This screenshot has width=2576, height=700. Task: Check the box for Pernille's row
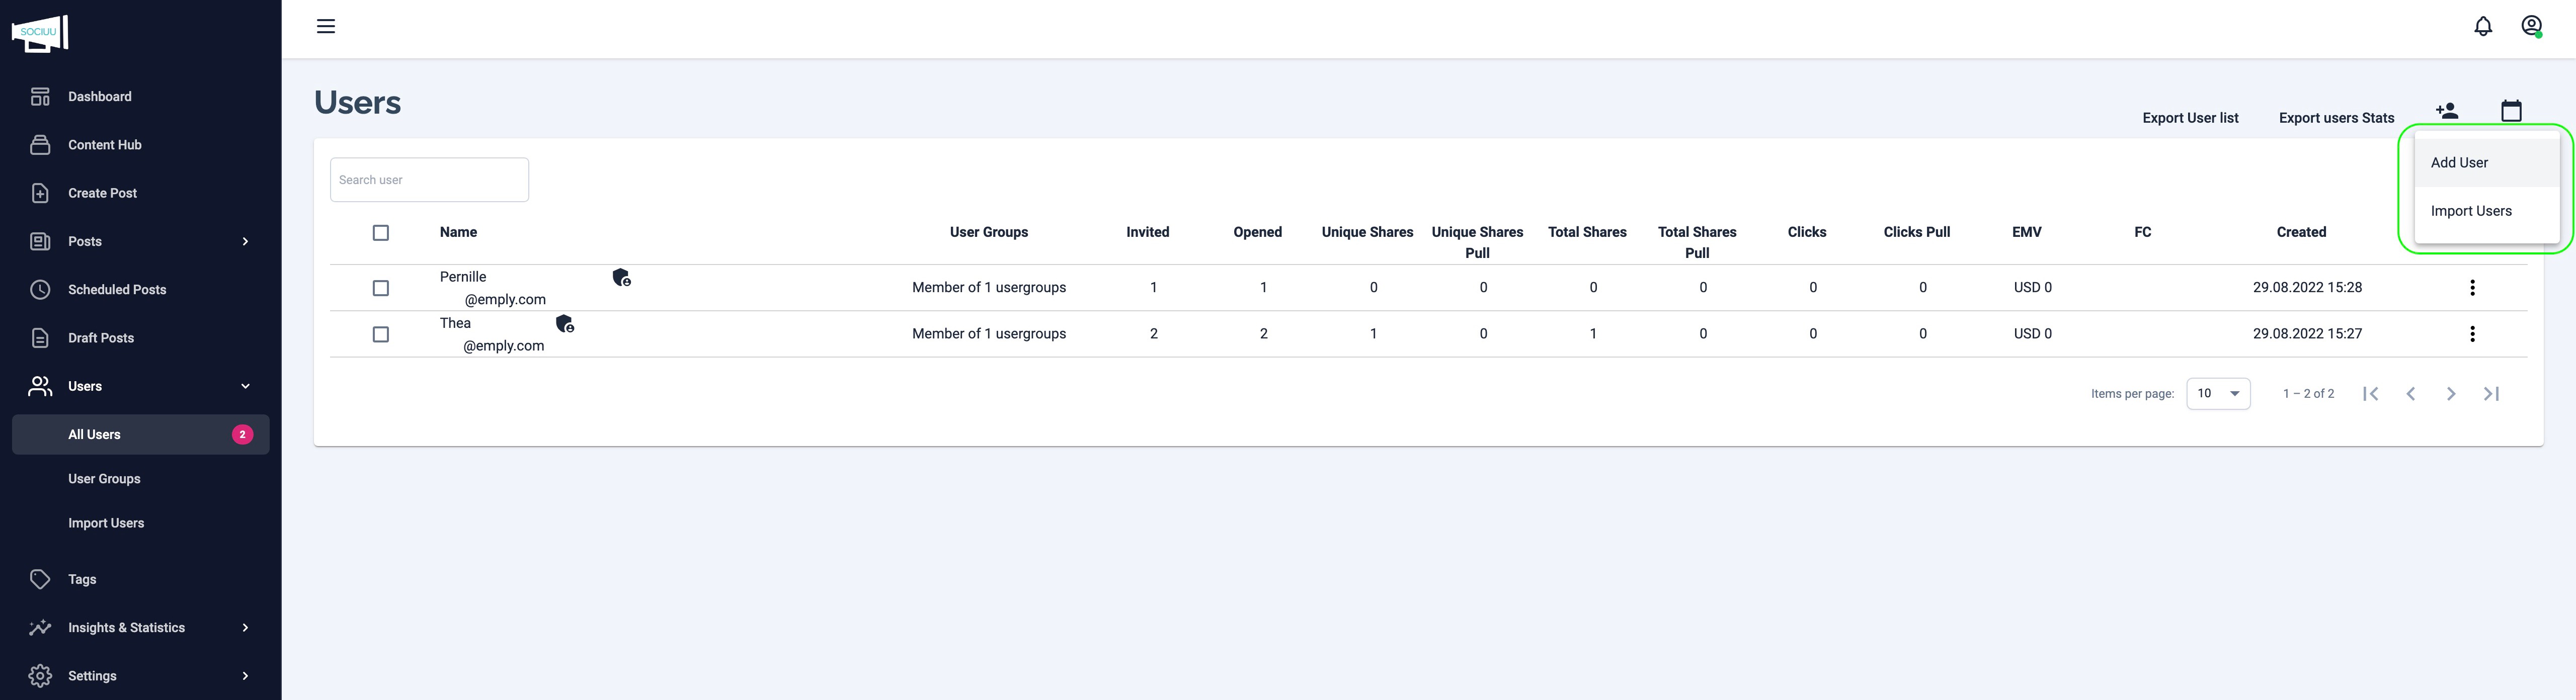(381, 288)
